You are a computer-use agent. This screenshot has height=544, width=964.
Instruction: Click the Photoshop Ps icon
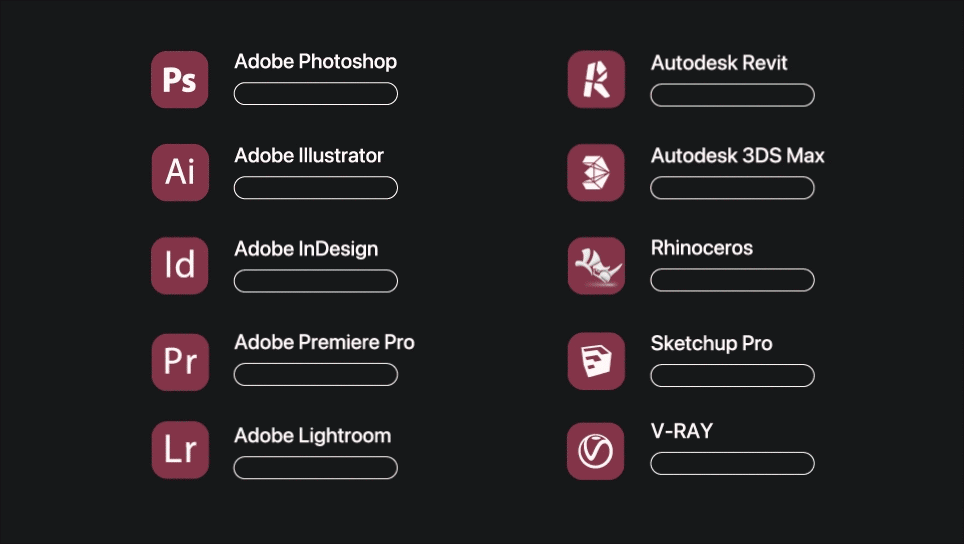click(x=180, y=79)
